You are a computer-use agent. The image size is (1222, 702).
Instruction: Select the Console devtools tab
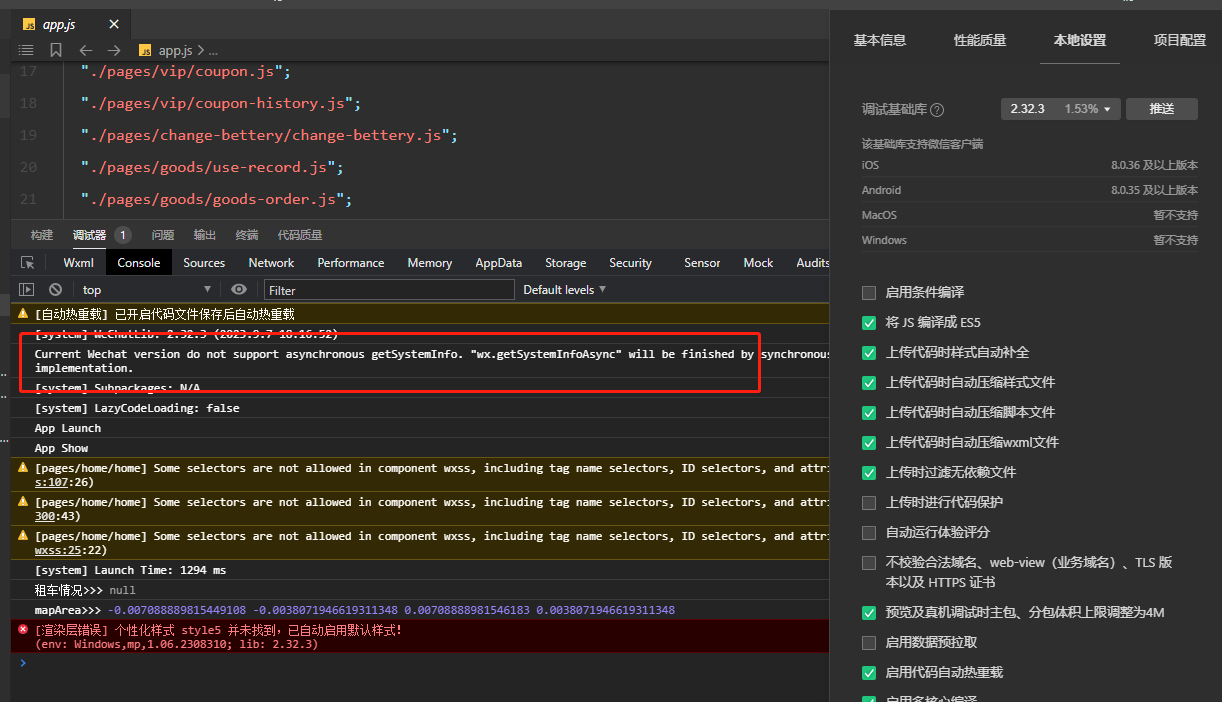tap(139, 263)
